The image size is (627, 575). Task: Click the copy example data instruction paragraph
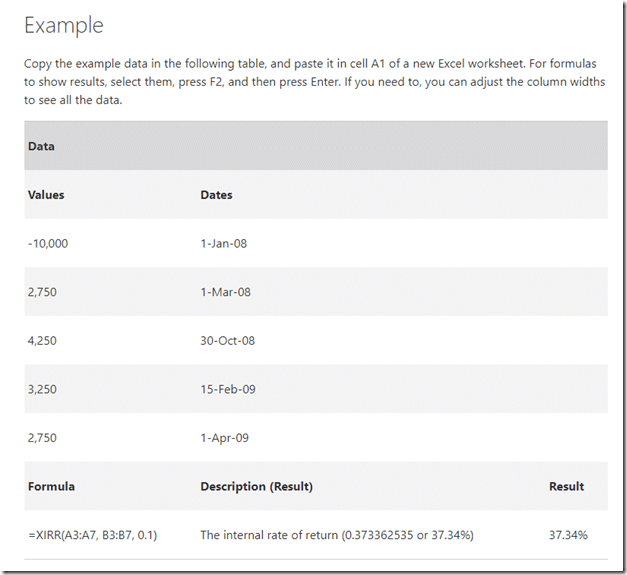click(313, 82)
